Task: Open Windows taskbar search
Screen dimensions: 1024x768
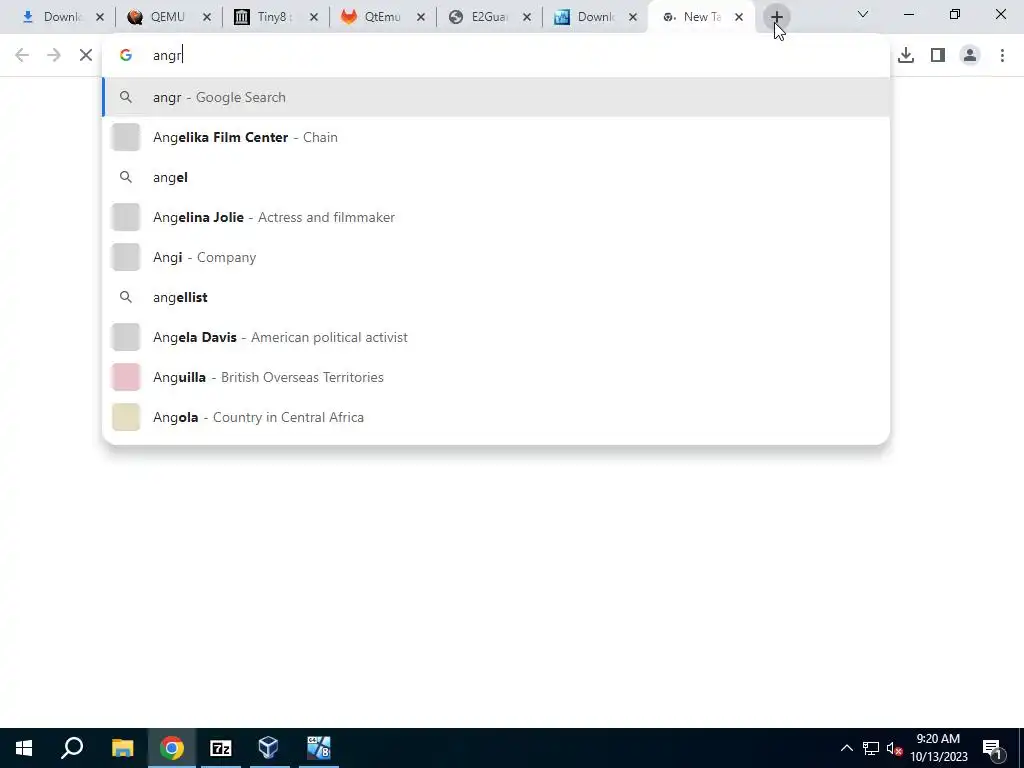Action: (x=72, y=748)
